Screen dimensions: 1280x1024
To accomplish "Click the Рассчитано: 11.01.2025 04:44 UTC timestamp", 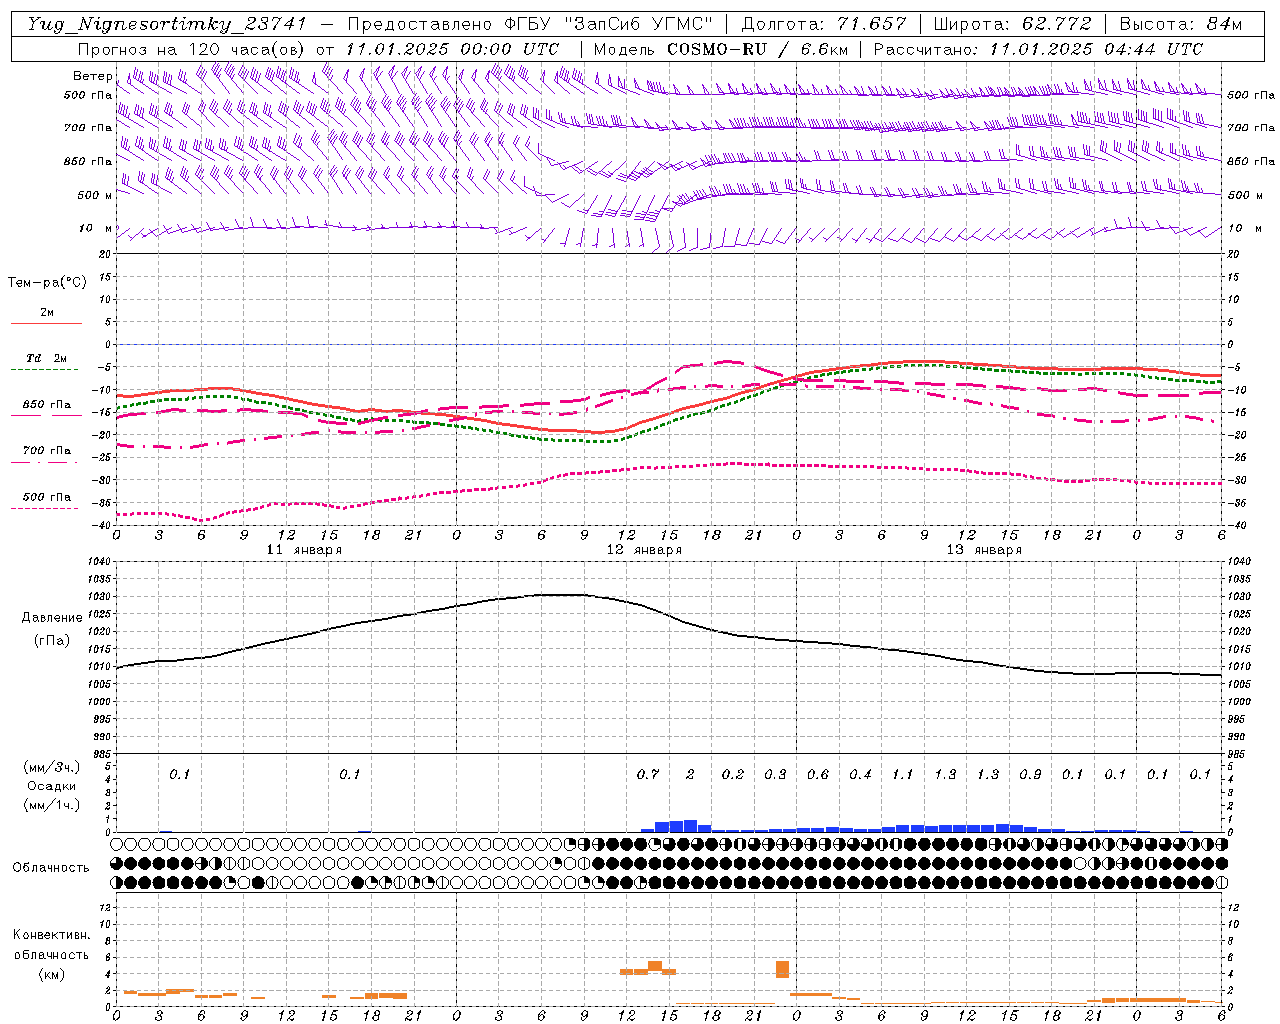I will pos(1038,49).
